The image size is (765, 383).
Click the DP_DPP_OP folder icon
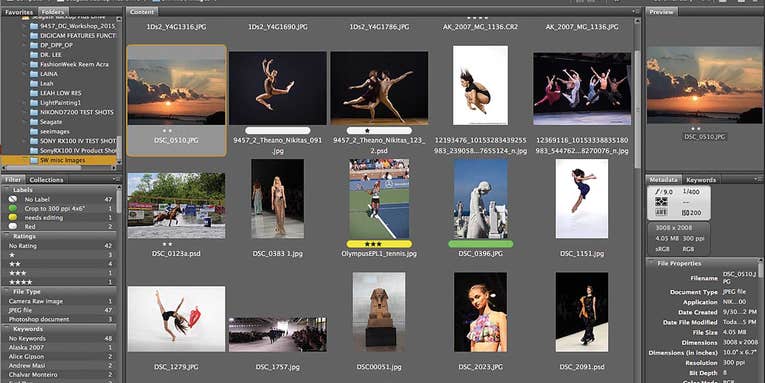point(34,45)
